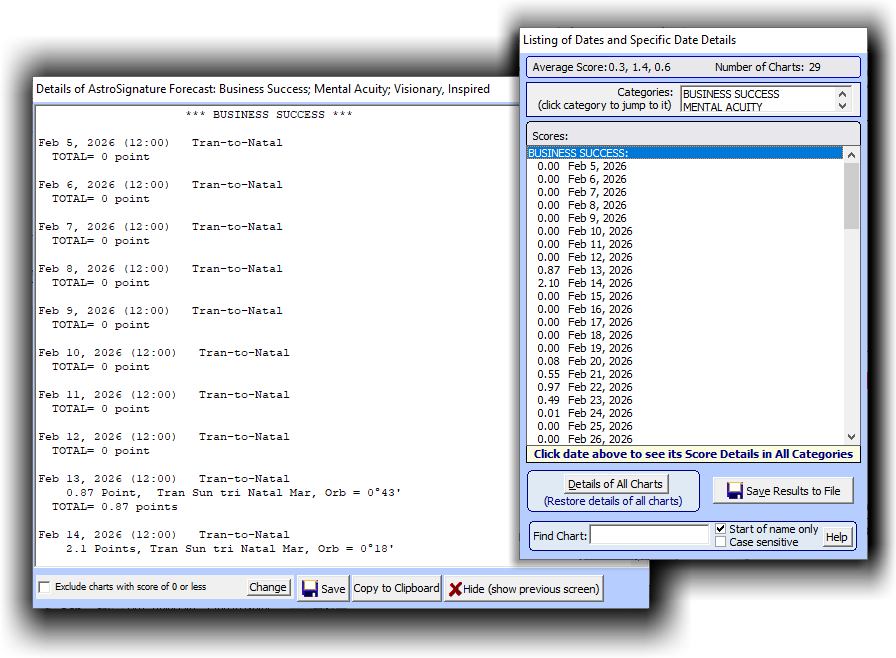Open Details of All Charts

point(615,484)
